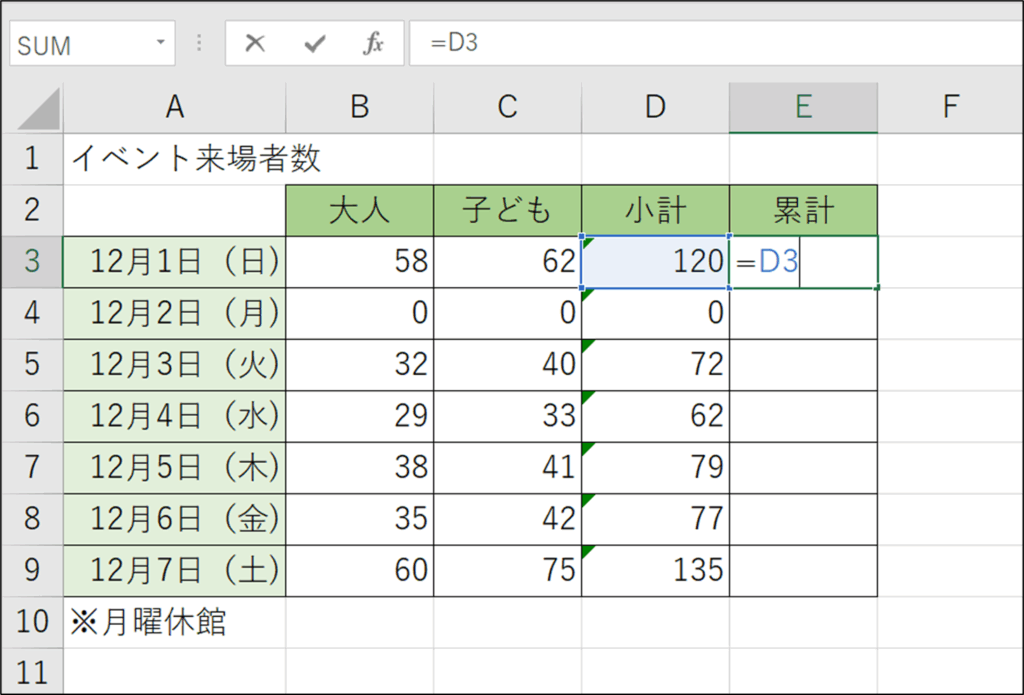Select row 10 header
This screenshot has width=1024, height=695.
pos(32,622)
